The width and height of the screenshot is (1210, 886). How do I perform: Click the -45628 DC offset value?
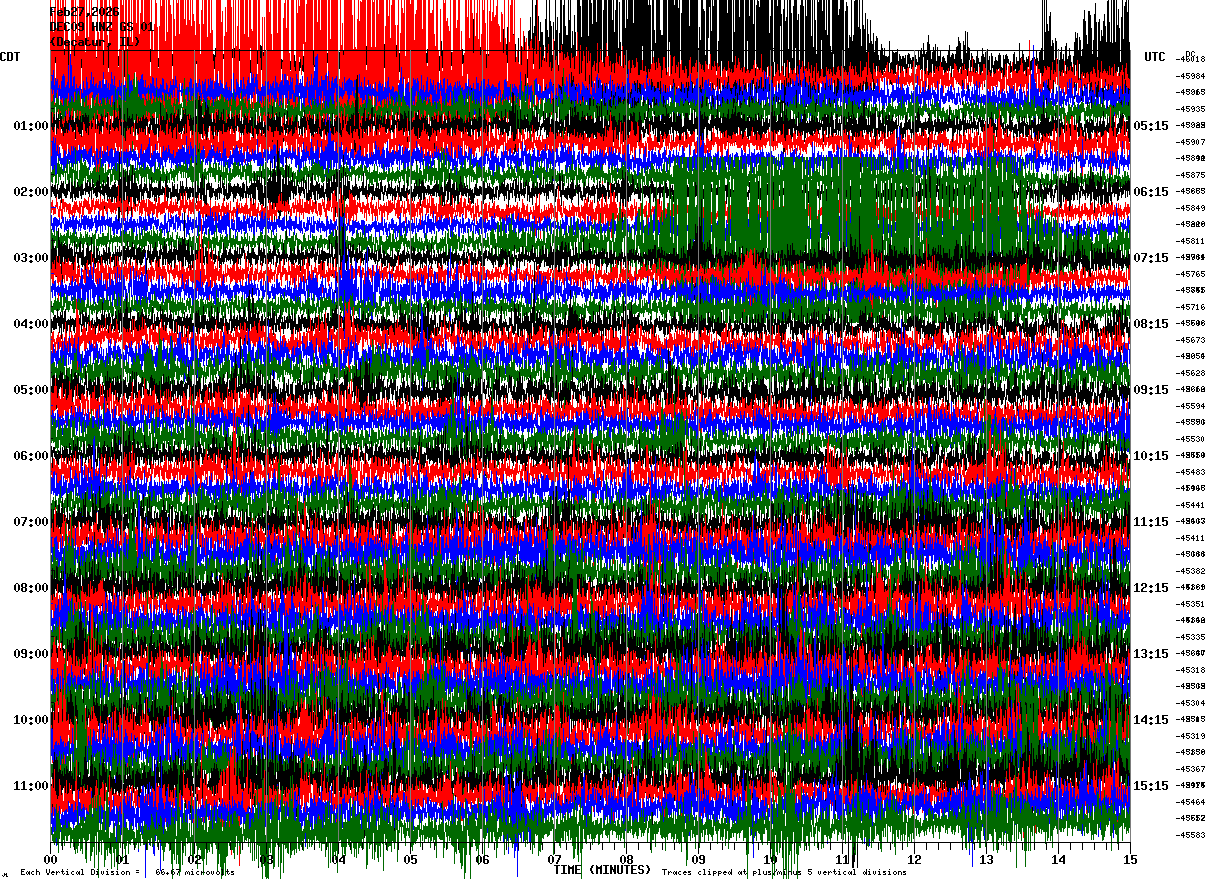pyautogui.click(x=1192, y=373)
